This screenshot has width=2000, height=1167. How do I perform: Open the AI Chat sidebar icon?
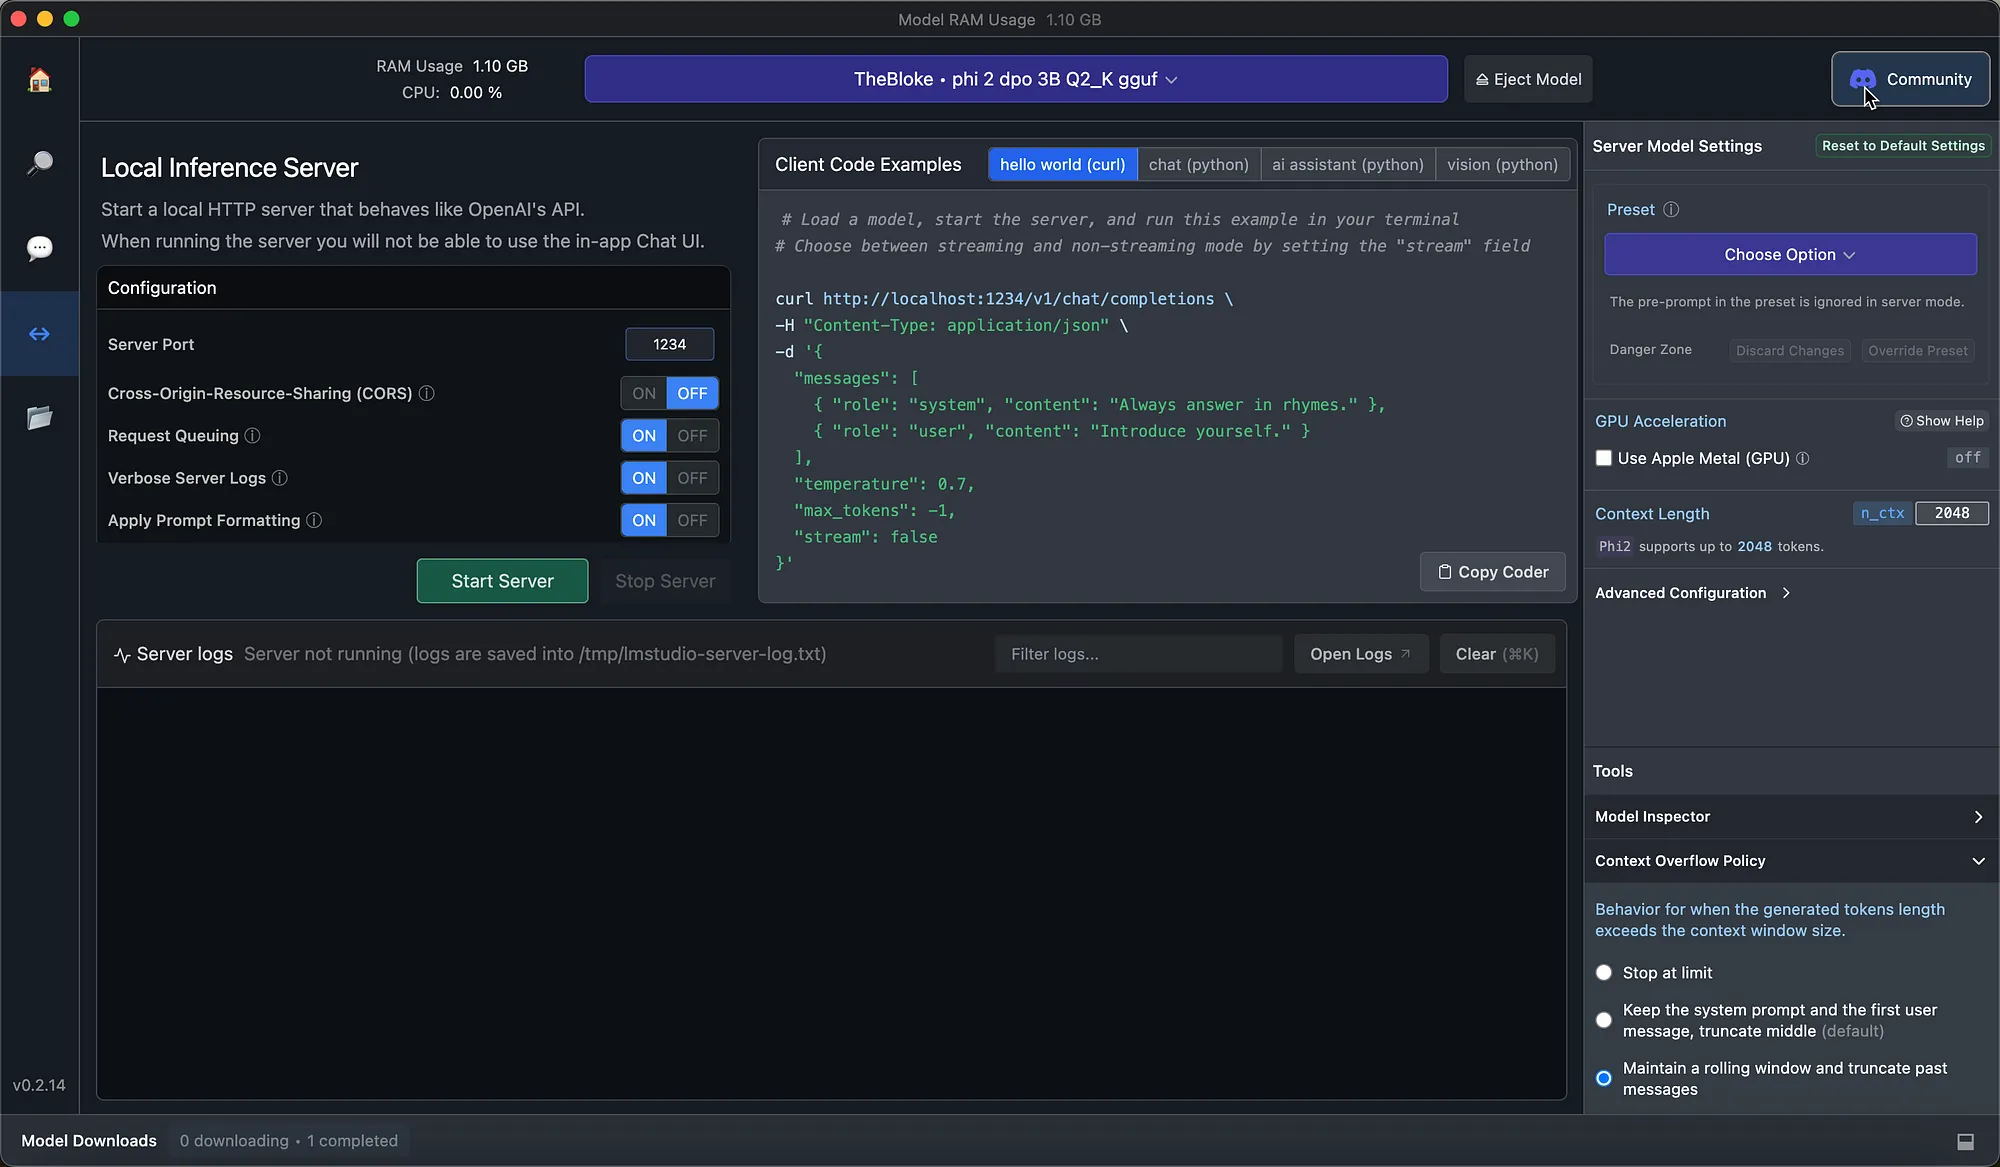pyautogui.click(x=39, y=248)
